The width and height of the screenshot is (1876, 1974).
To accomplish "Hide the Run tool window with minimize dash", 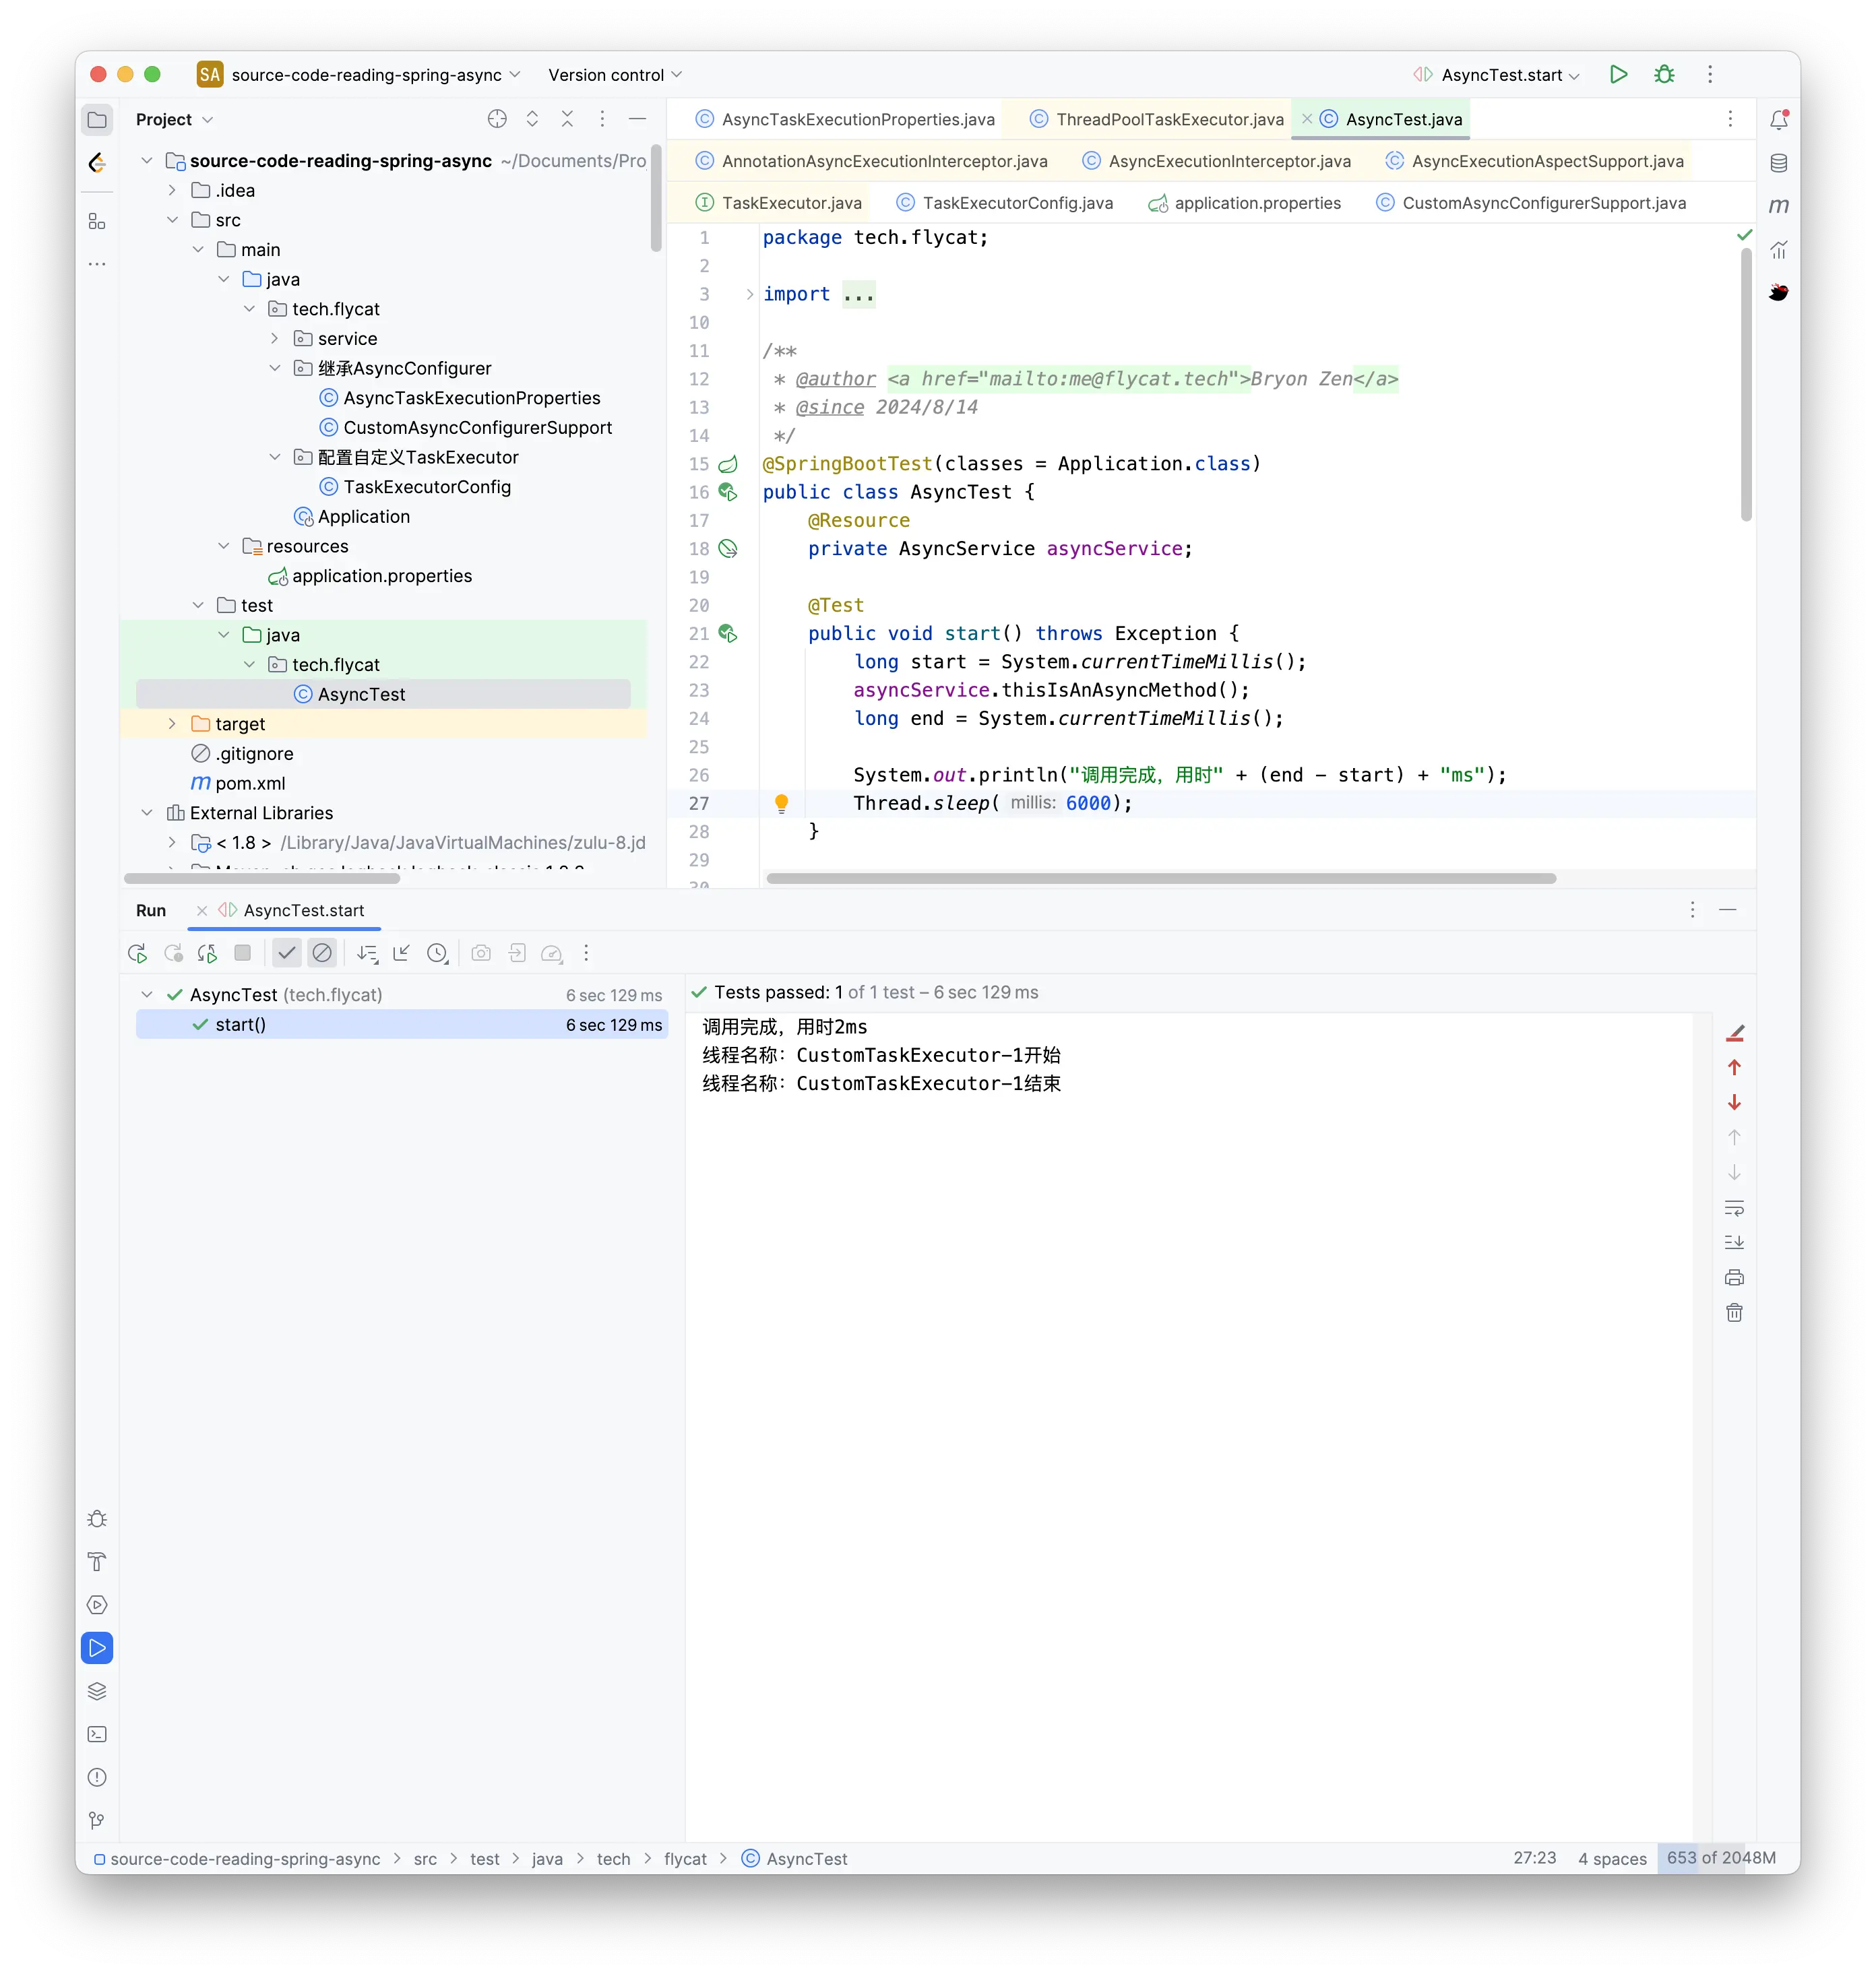I will pos(1727,909).
